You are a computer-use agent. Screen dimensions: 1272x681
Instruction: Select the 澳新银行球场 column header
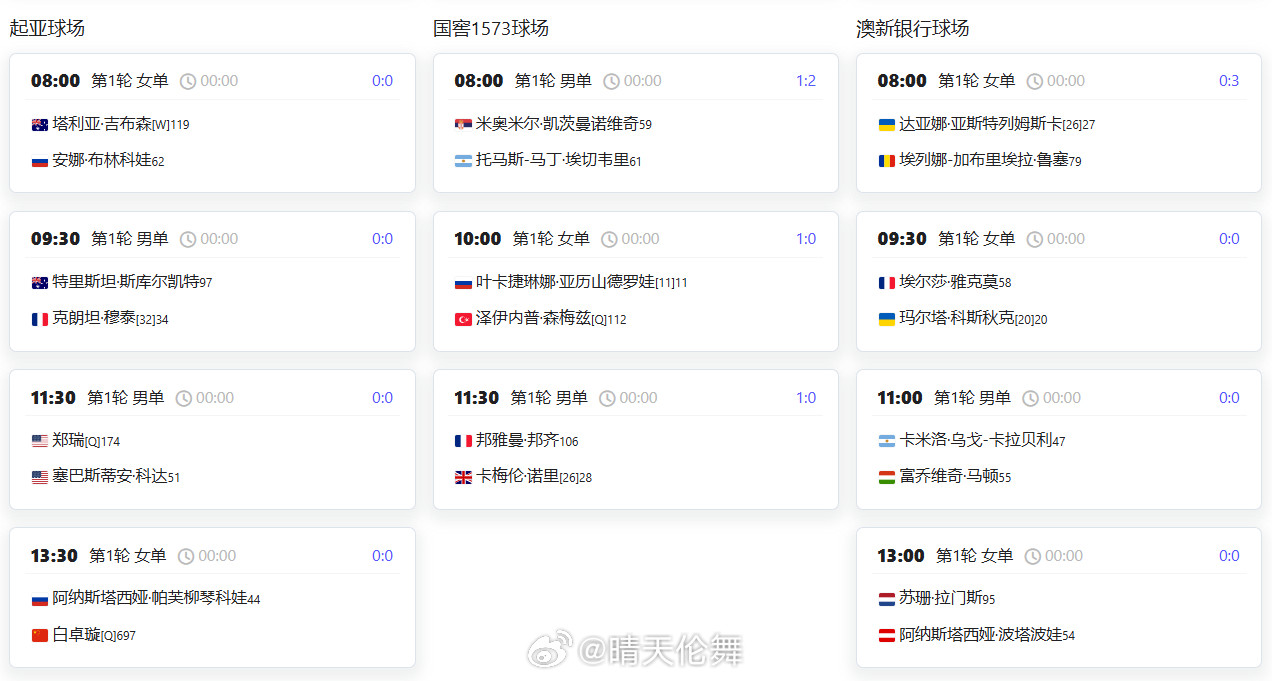click(911, 28)
